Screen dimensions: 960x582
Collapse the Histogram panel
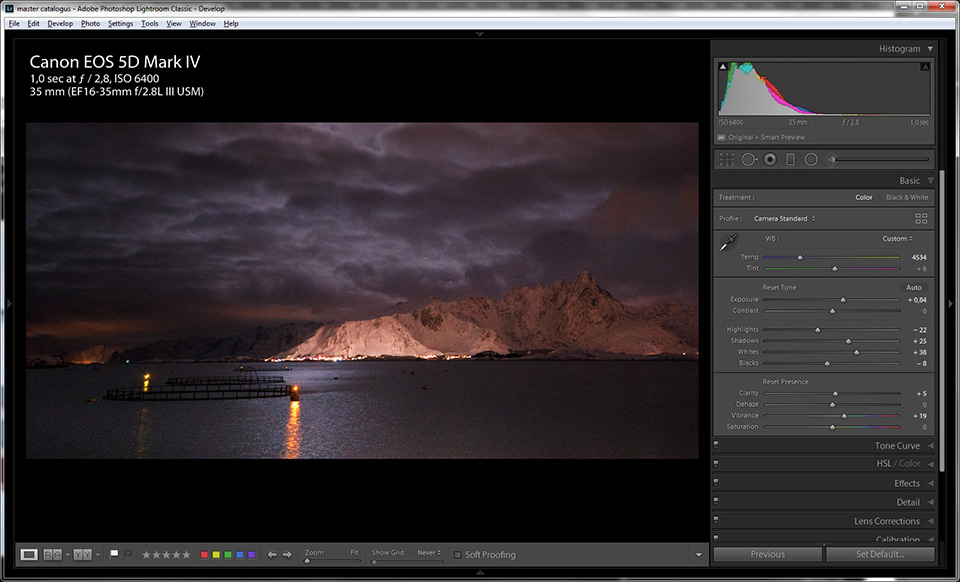tap(930, 49)
